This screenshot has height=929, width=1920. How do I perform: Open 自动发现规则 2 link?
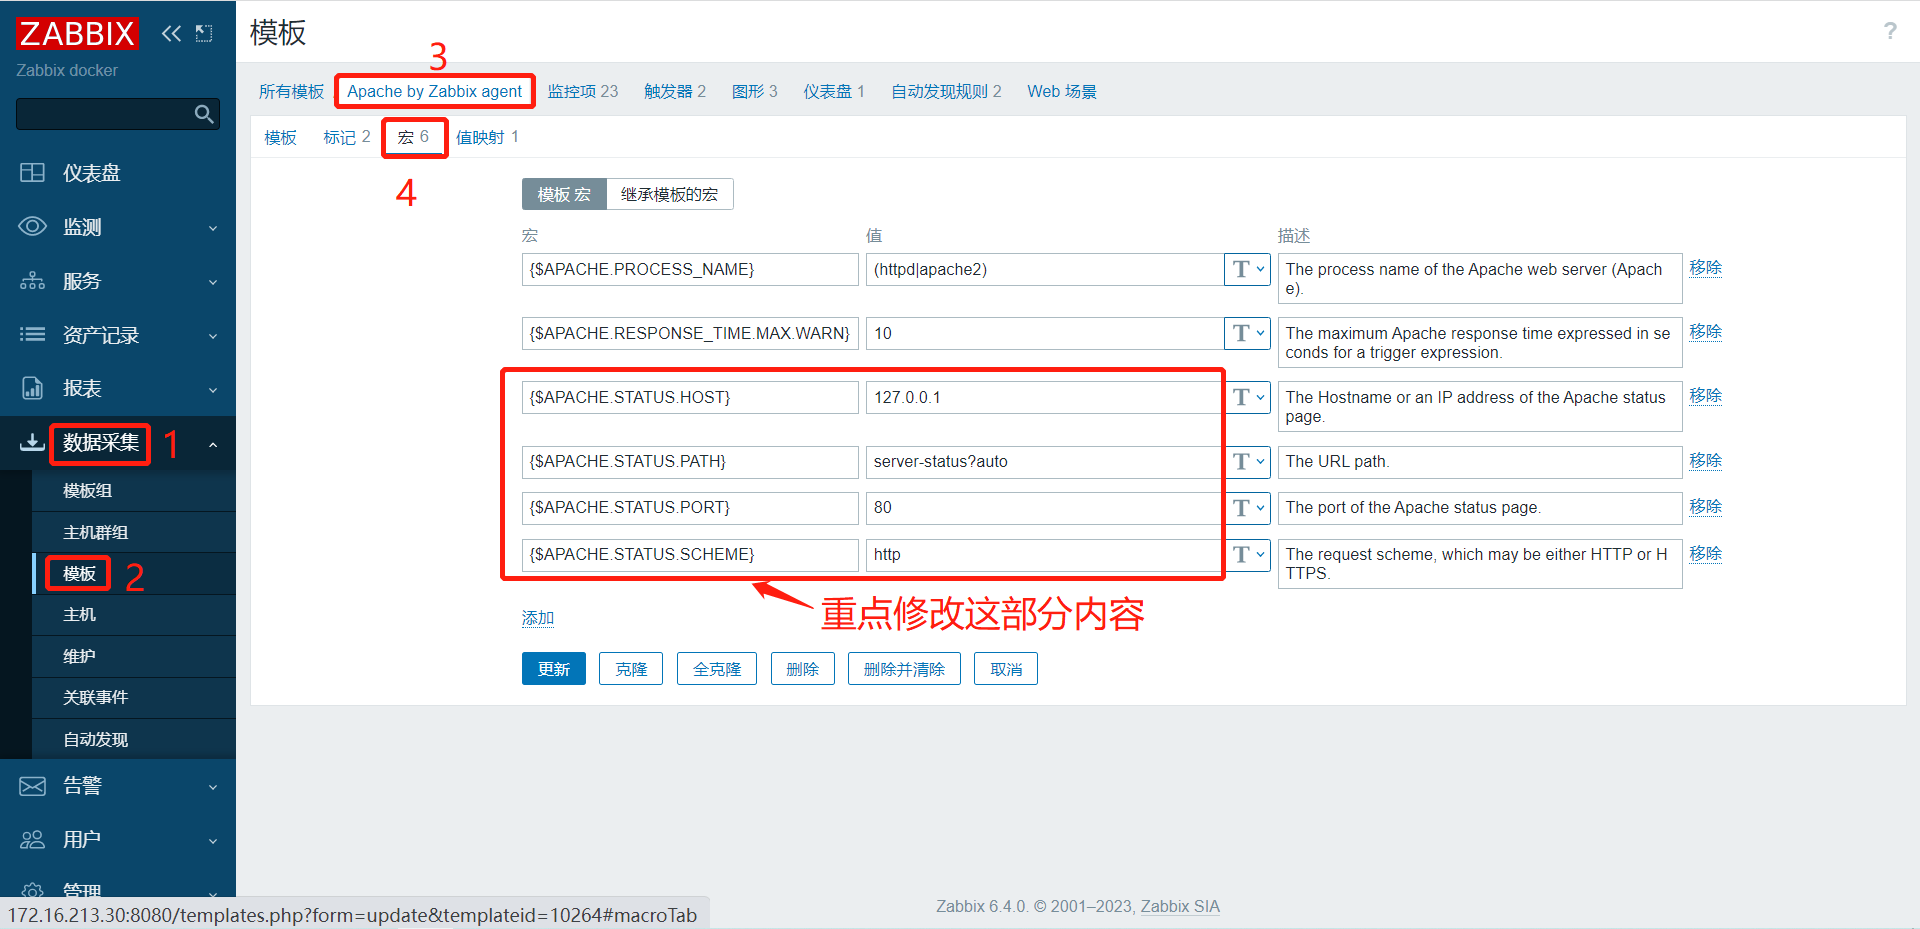click(x=946, y=91)
